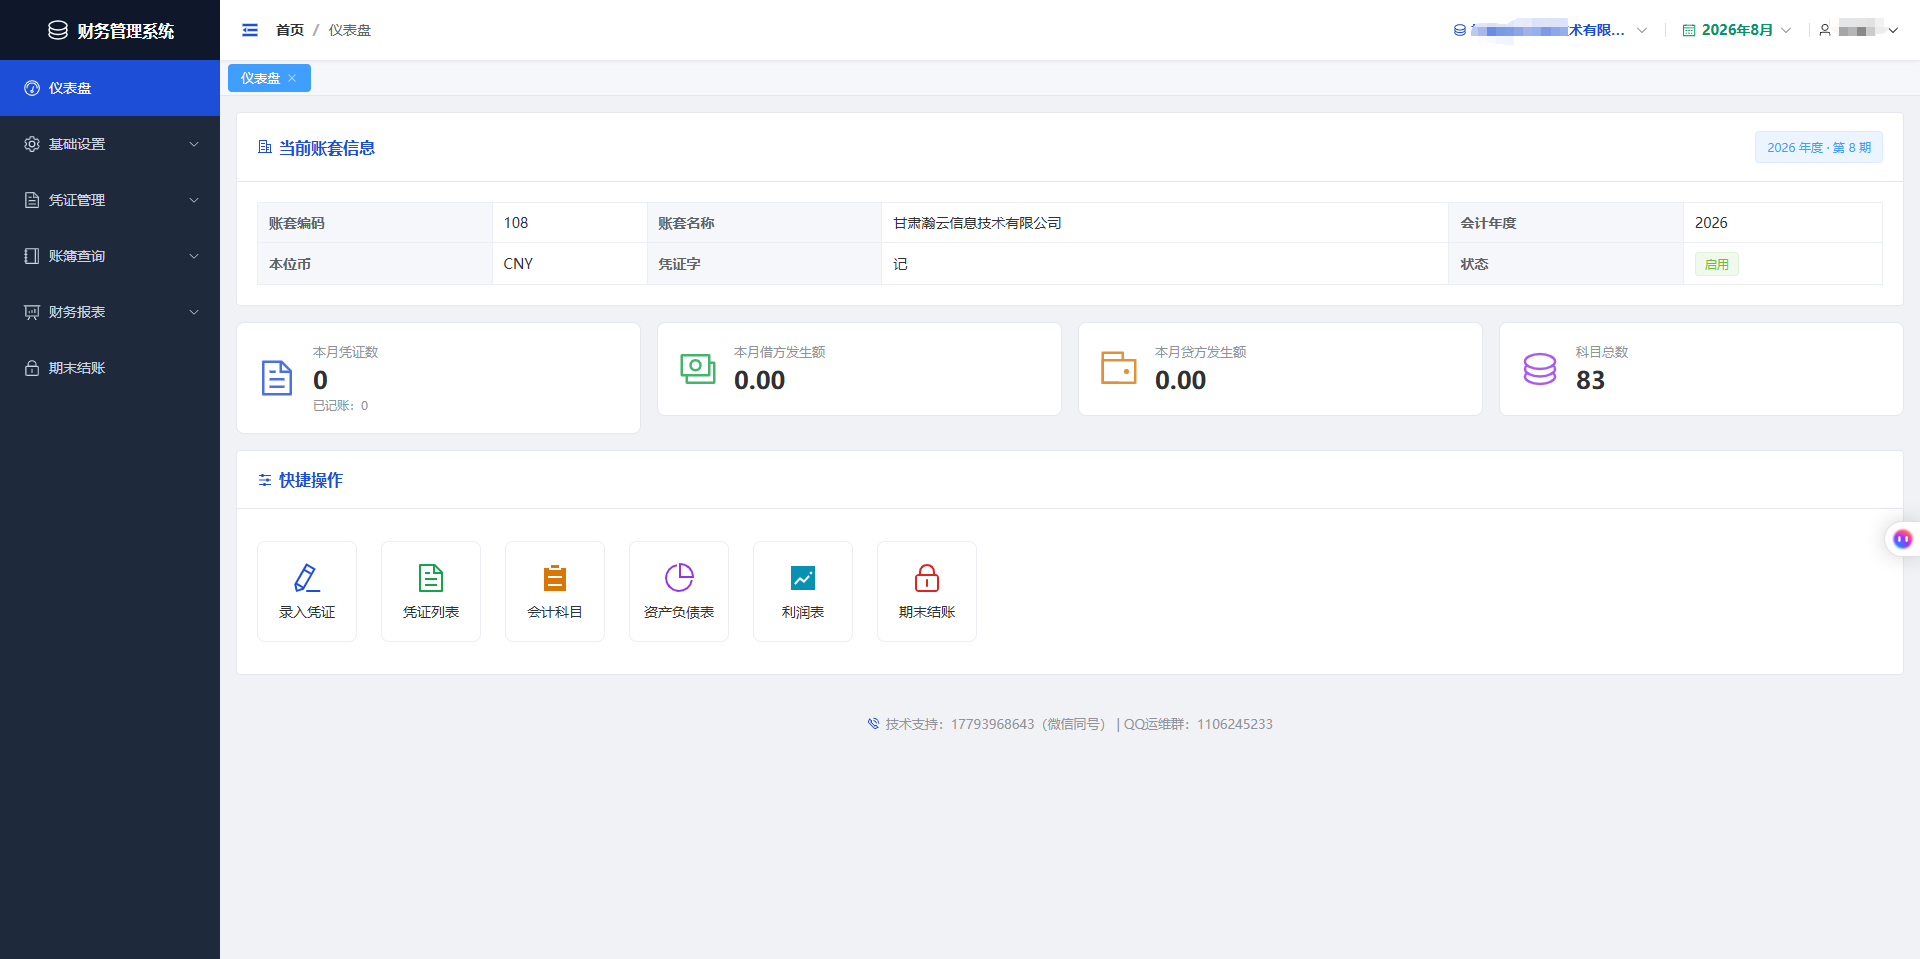The width and height of the screenshot is (1920, 959).
Task: Expand the 基础设置 submenu chevron
Action: pyautogui.click(x=194, y=144)
